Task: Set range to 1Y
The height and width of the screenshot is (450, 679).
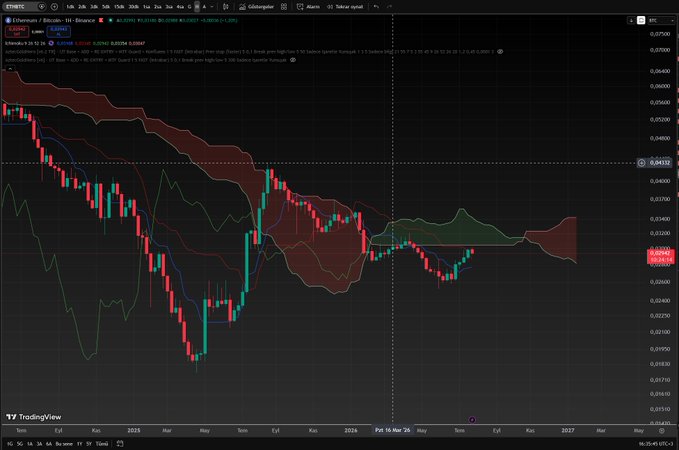Action: point(79,444)
